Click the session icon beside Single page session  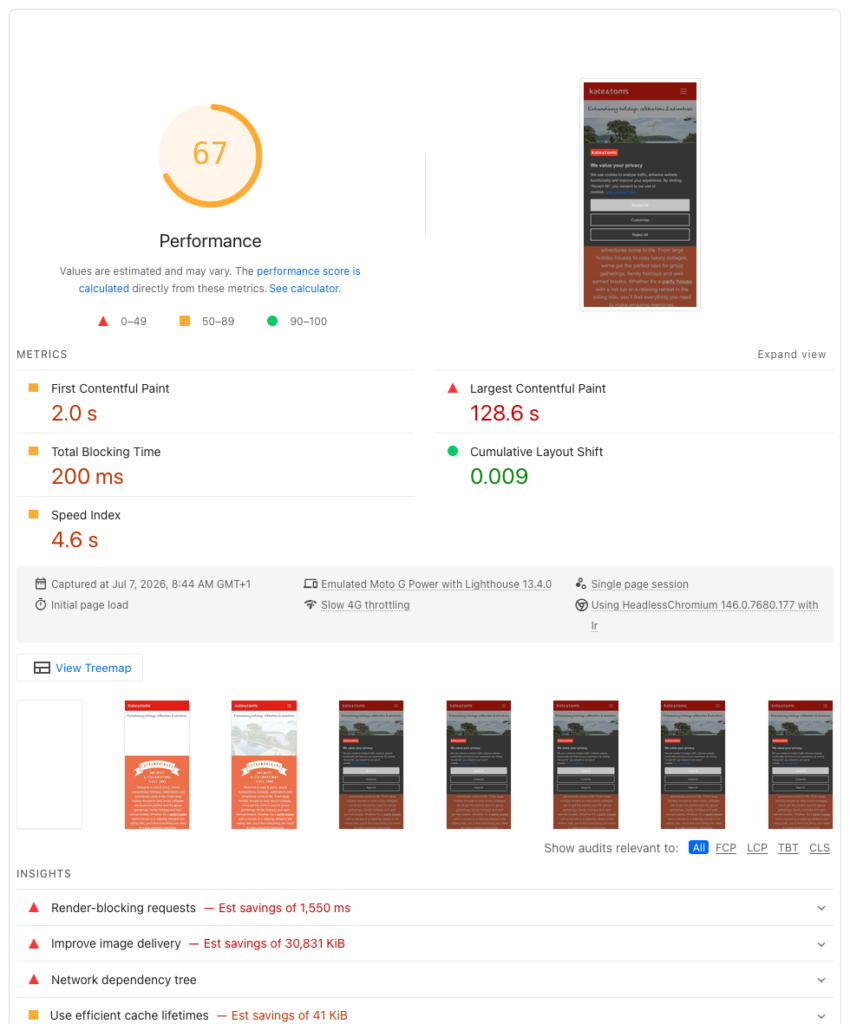581,583
